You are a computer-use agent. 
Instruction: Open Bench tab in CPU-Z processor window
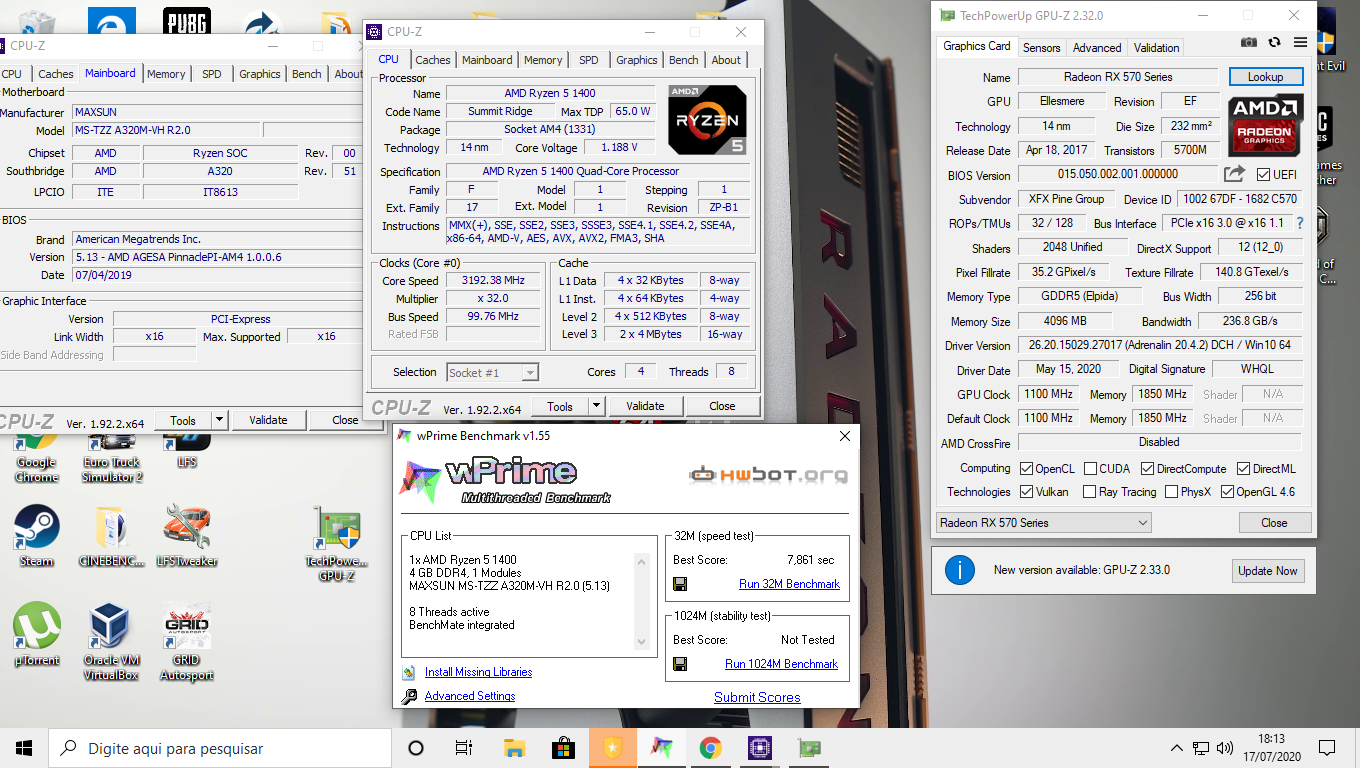click(684, 60)
